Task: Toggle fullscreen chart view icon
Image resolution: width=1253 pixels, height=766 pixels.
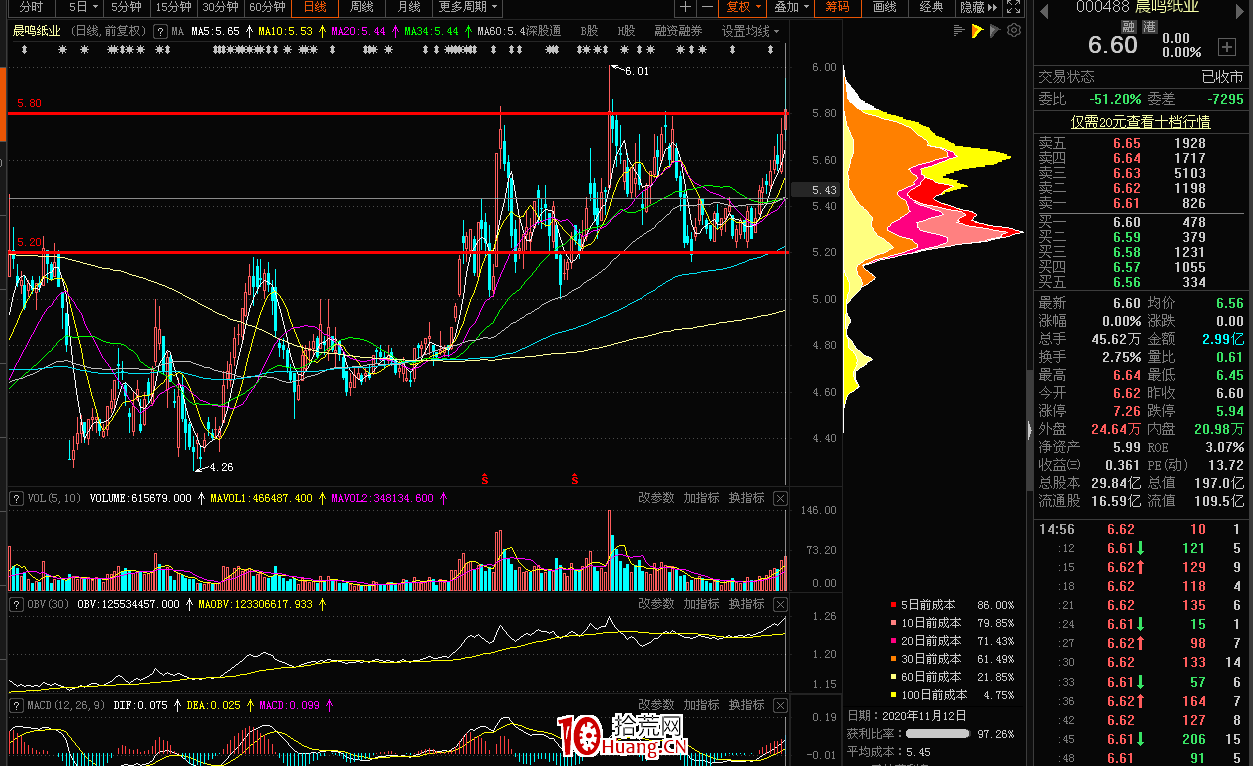Action: click(x=1016, y=7)
